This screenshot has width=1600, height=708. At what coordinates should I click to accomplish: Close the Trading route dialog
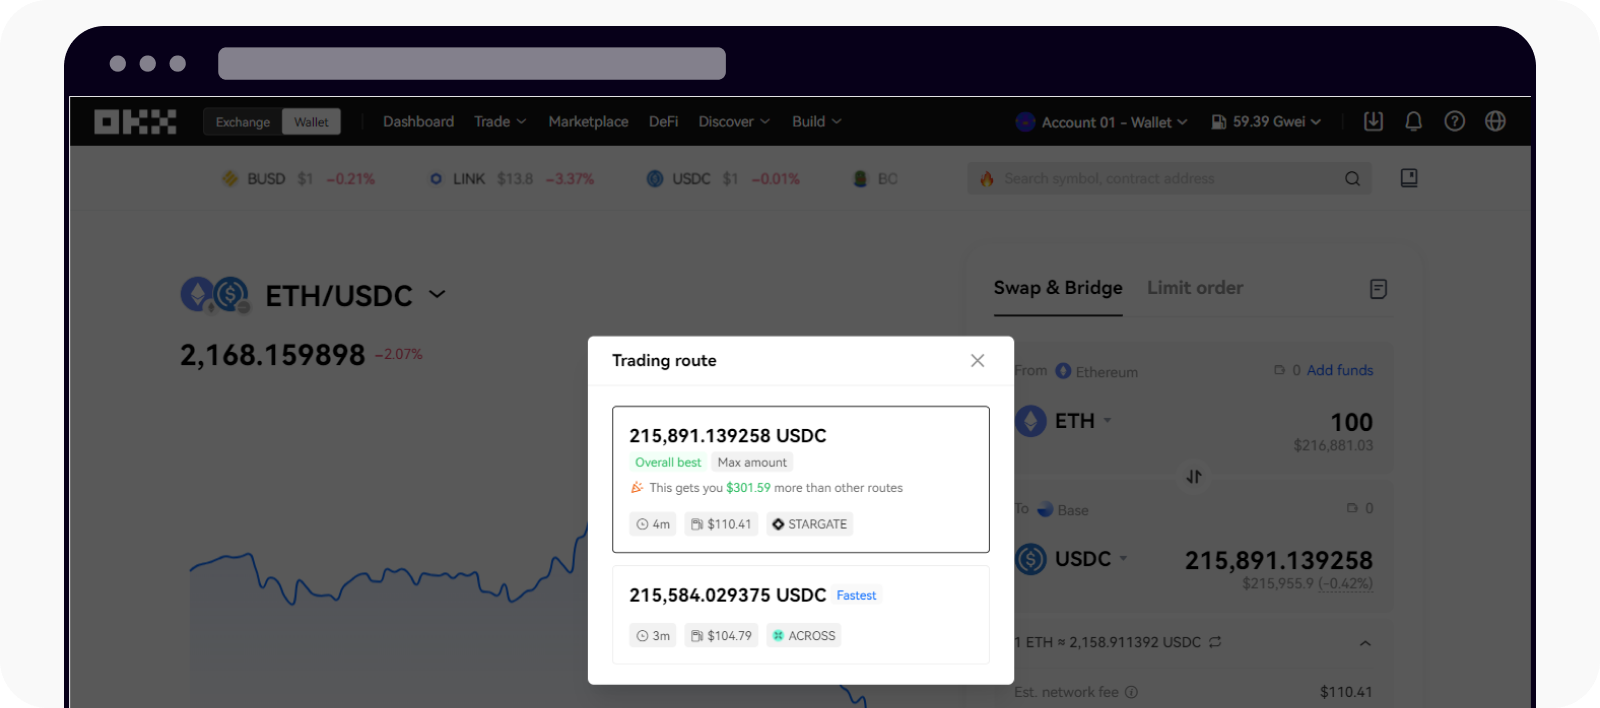point(977,360)
